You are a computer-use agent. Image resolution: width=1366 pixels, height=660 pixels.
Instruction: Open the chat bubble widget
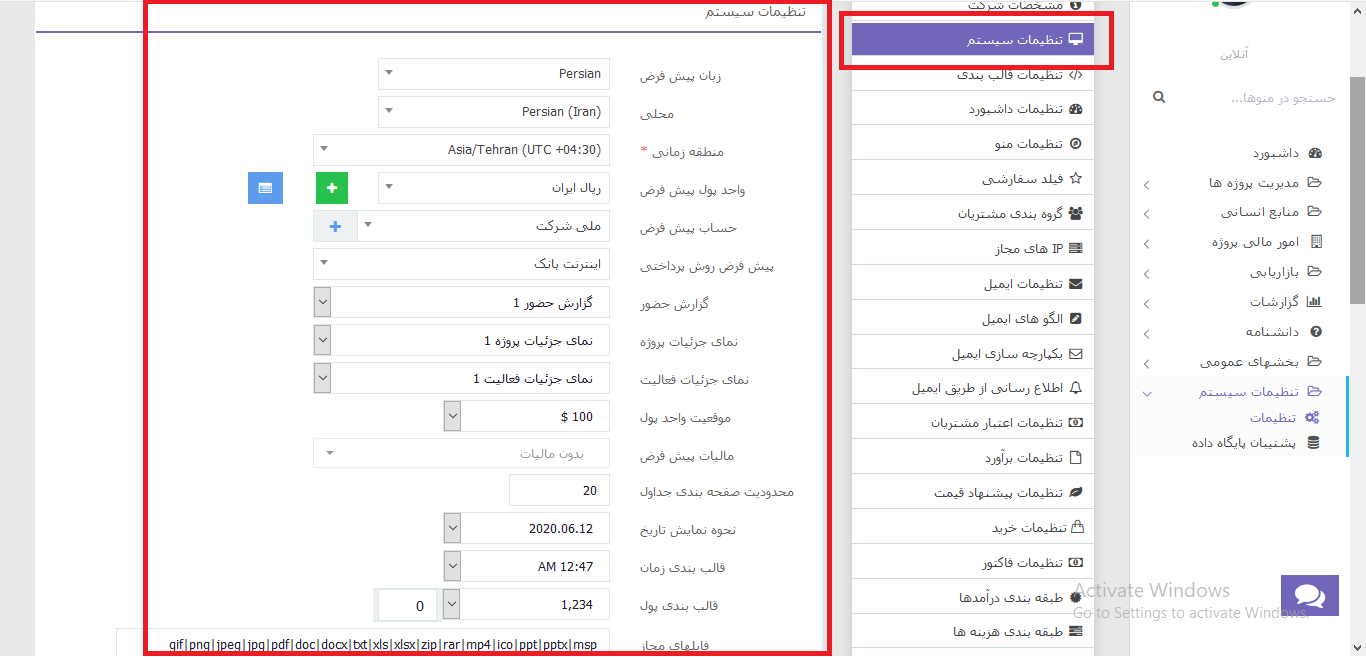[x=1310, y=596]
